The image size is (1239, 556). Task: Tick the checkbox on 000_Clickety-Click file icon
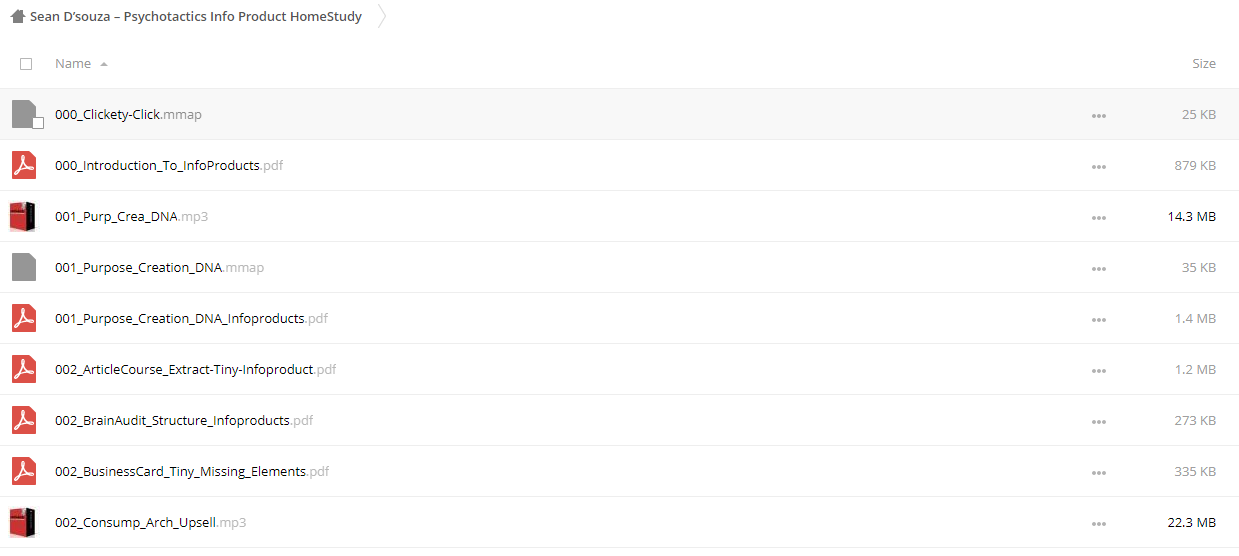tap(38, 123)
